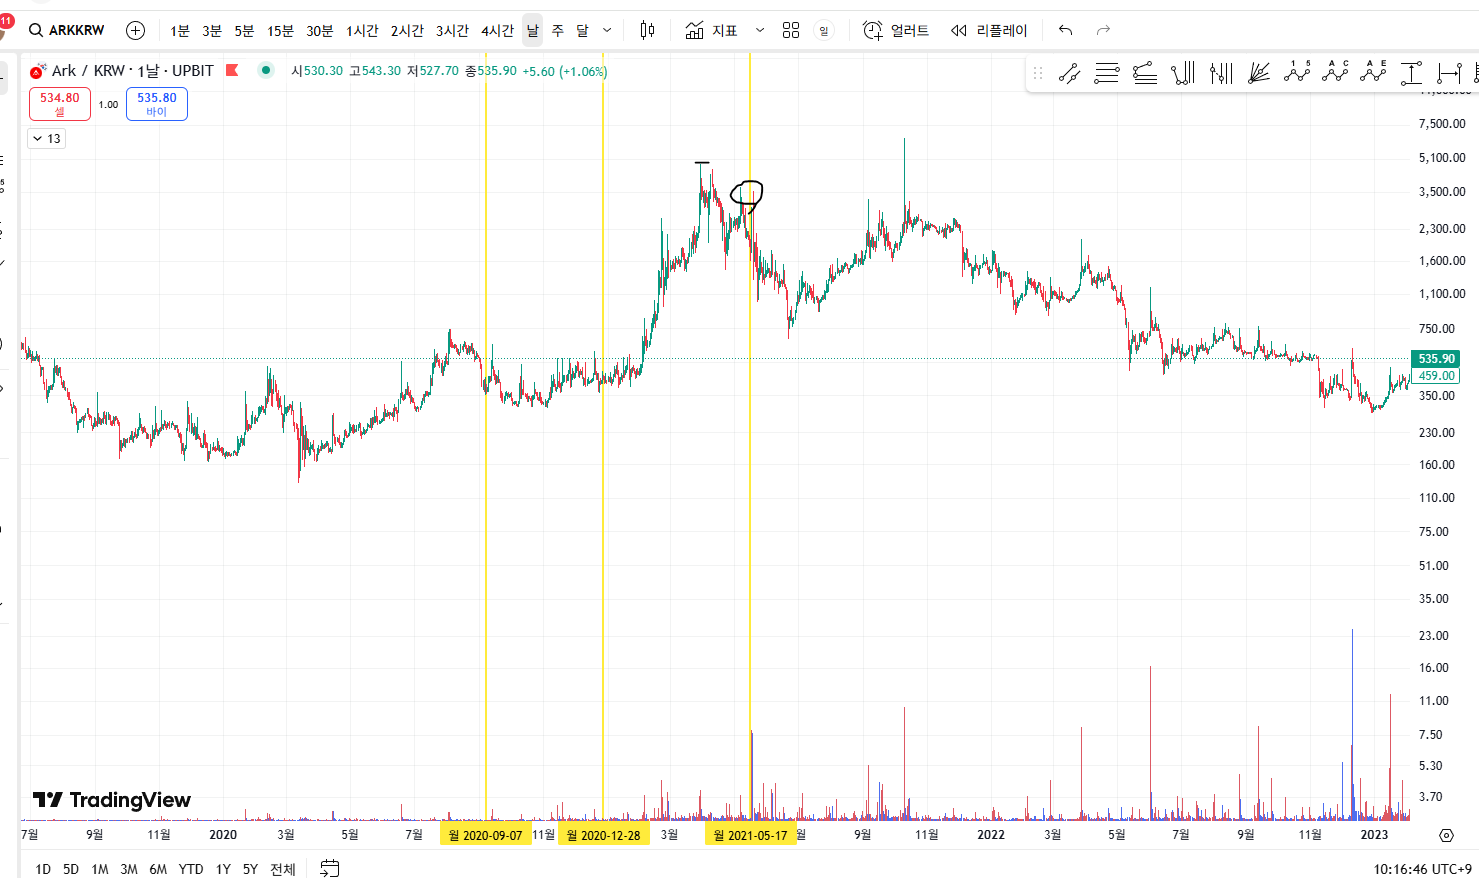Switch to the 달 monthly interval
The height and width of the screenshot is (878, 1479).
pos(583,31)
